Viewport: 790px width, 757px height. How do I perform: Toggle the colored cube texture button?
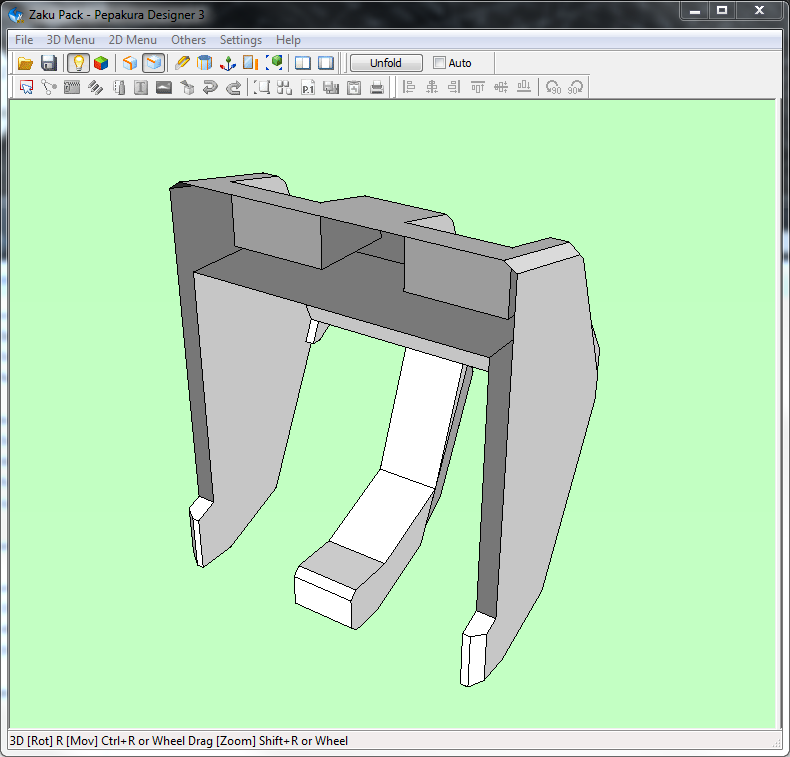click(x=101, y=63)
